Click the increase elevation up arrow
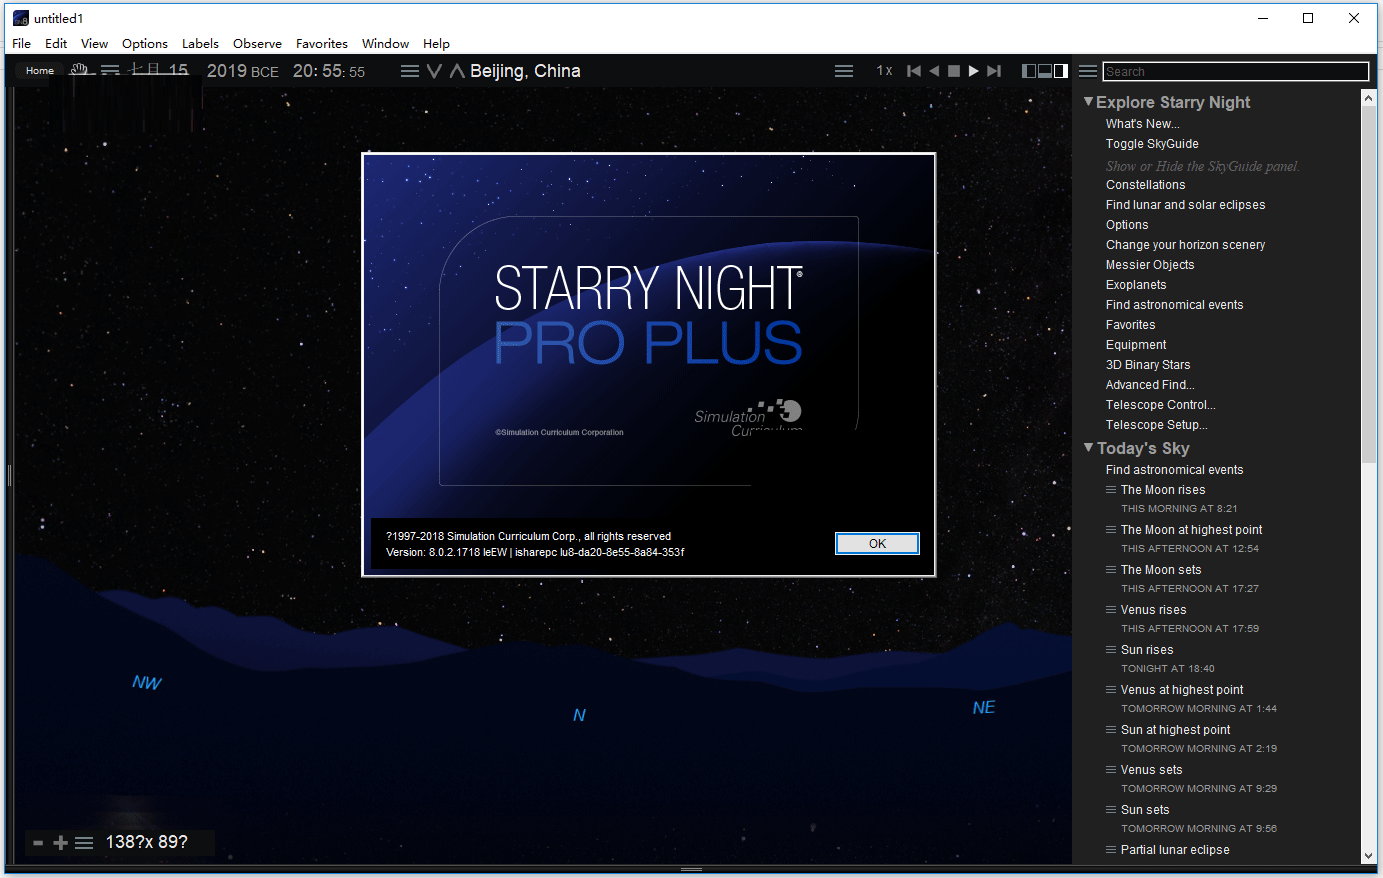Screen dimensions: 1383x878 click(457, 71)
